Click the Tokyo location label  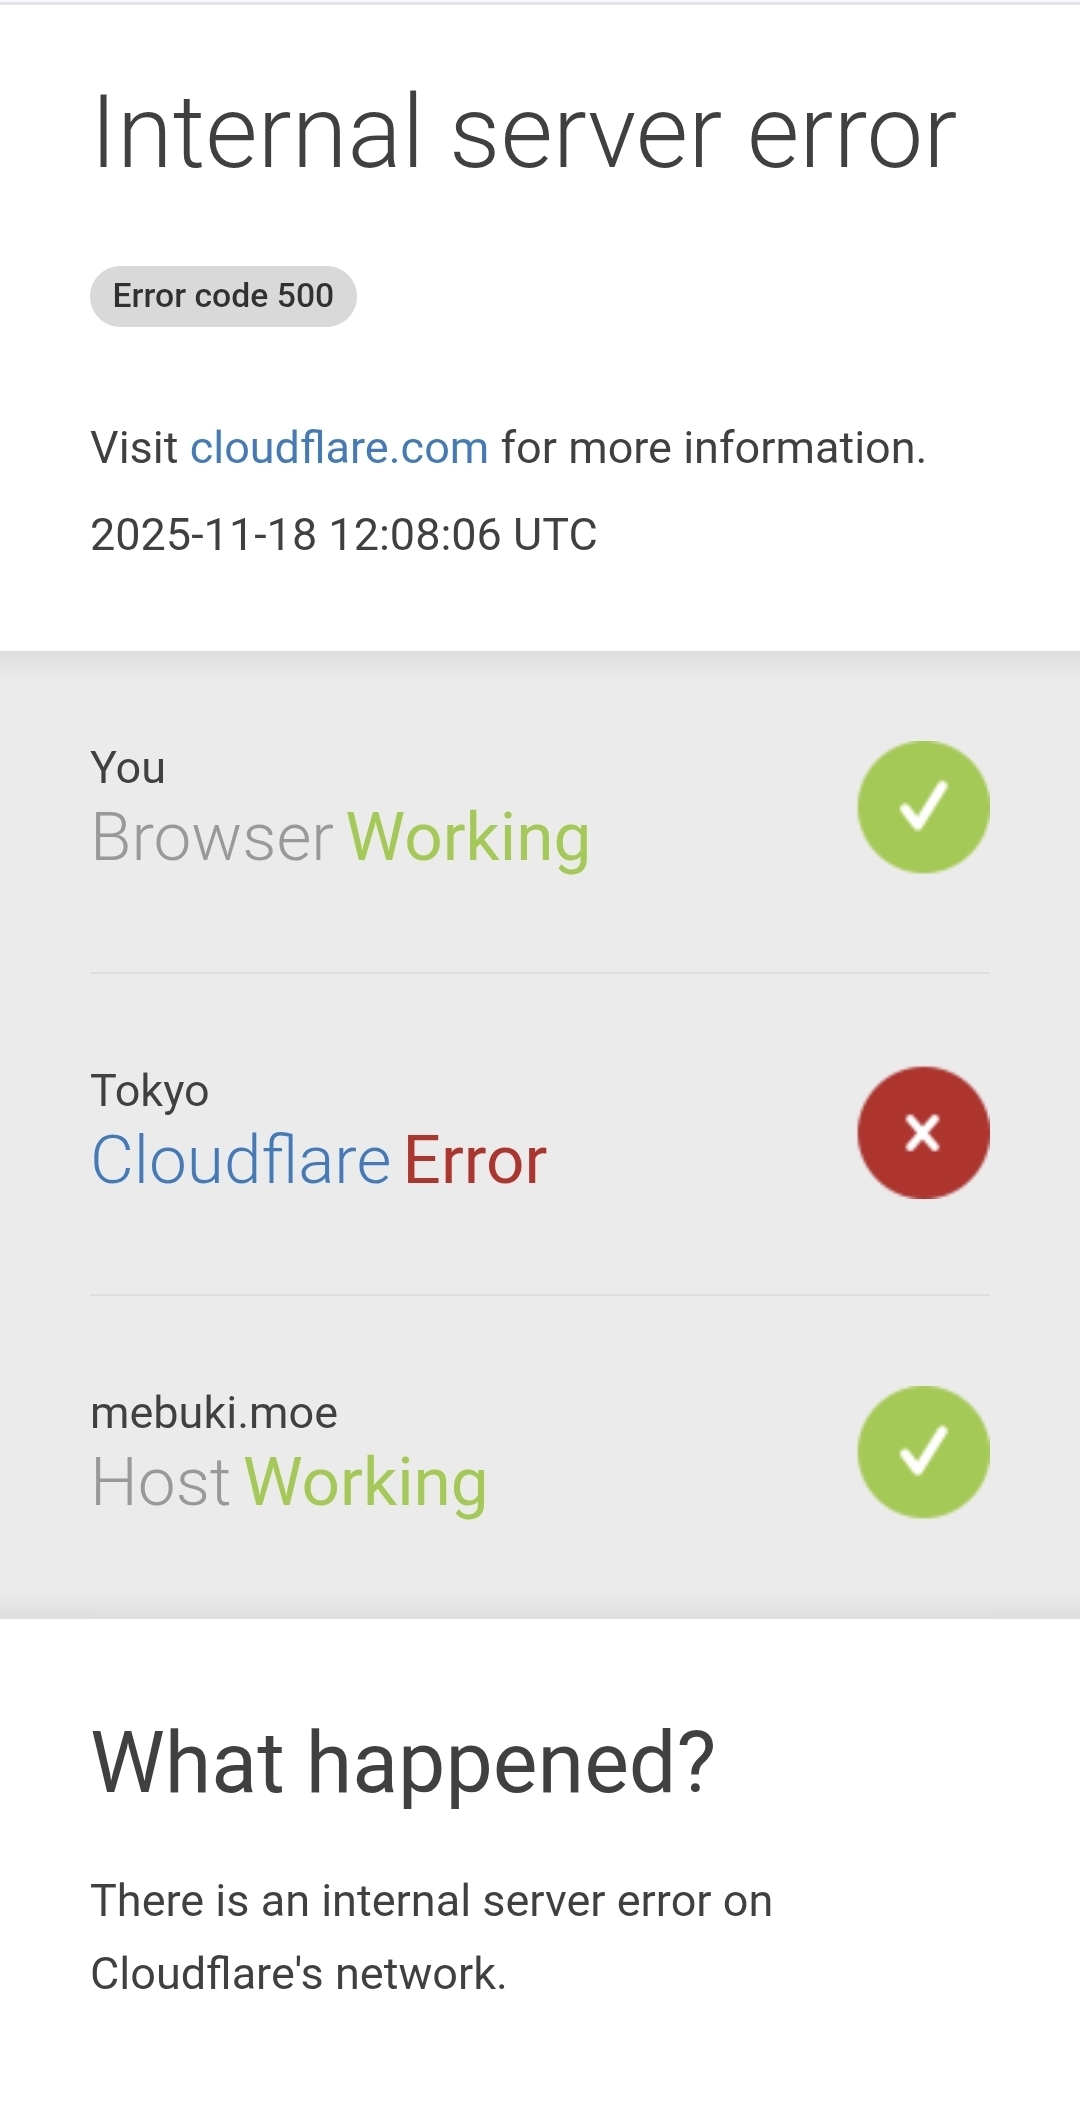click(149, 1090)
